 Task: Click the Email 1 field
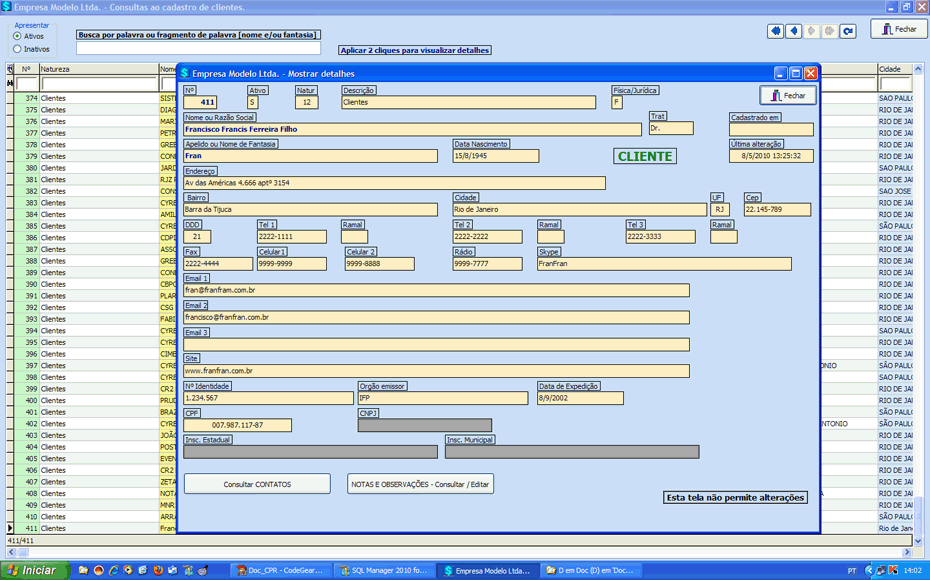coord(436,290)
